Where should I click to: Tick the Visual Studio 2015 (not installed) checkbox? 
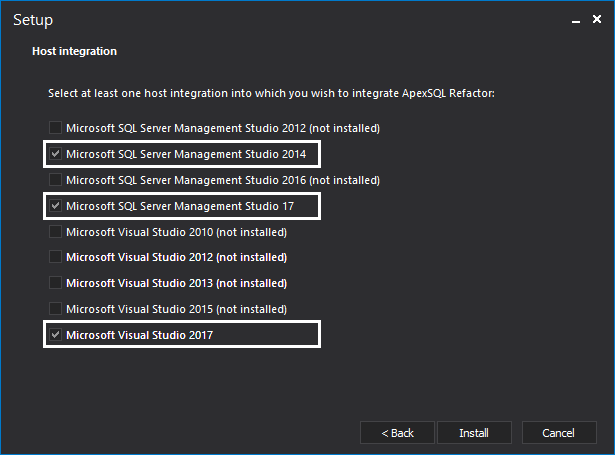point(55,308)
